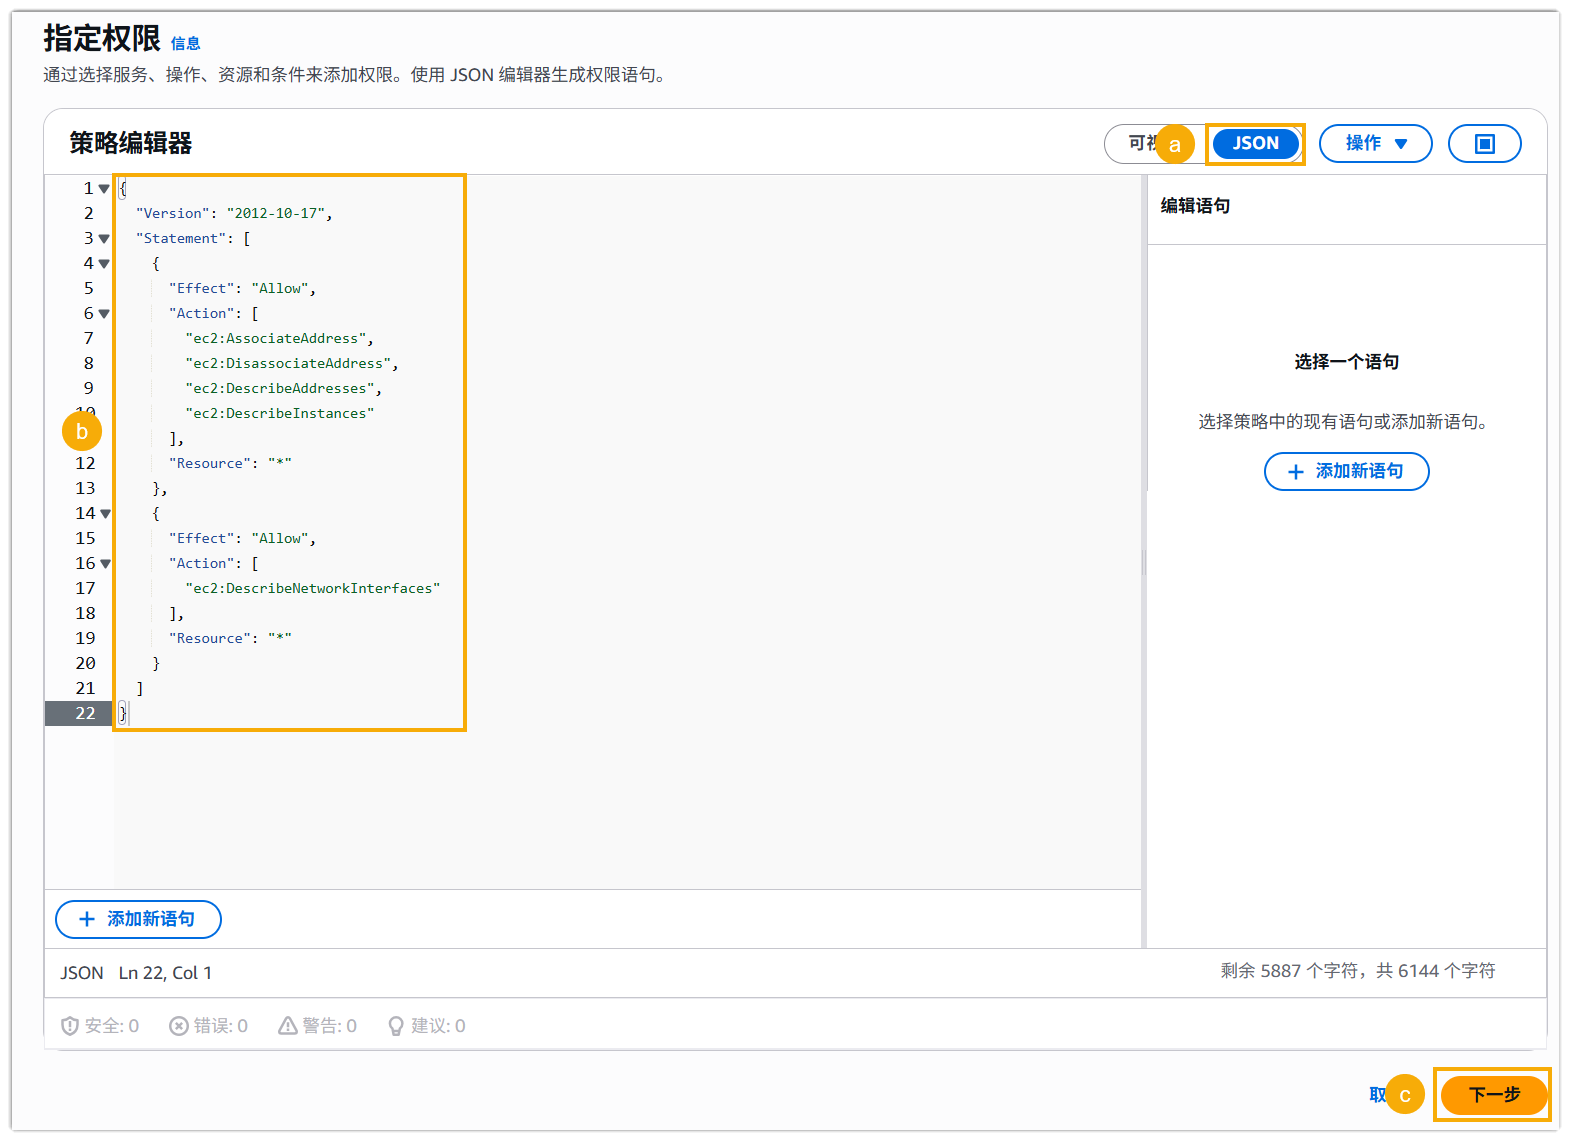Fold the second statement block on line 14

(x=105, y=514)
